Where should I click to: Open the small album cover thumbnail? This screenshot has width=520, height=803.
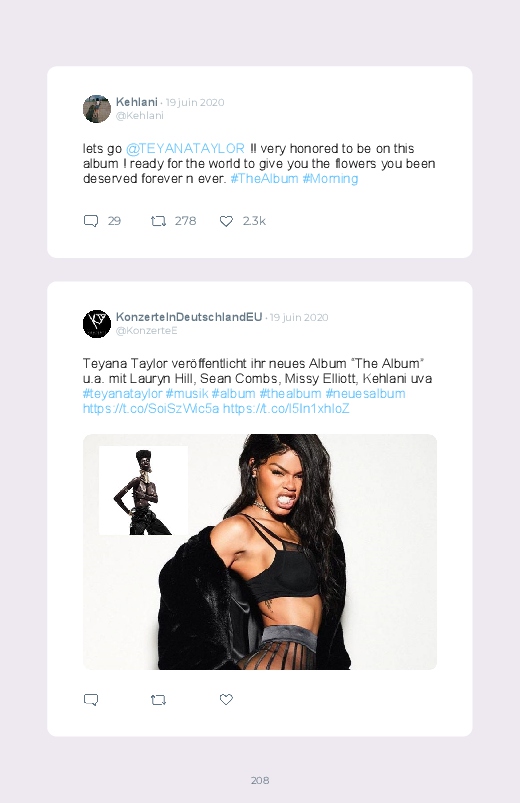[143, 491]
